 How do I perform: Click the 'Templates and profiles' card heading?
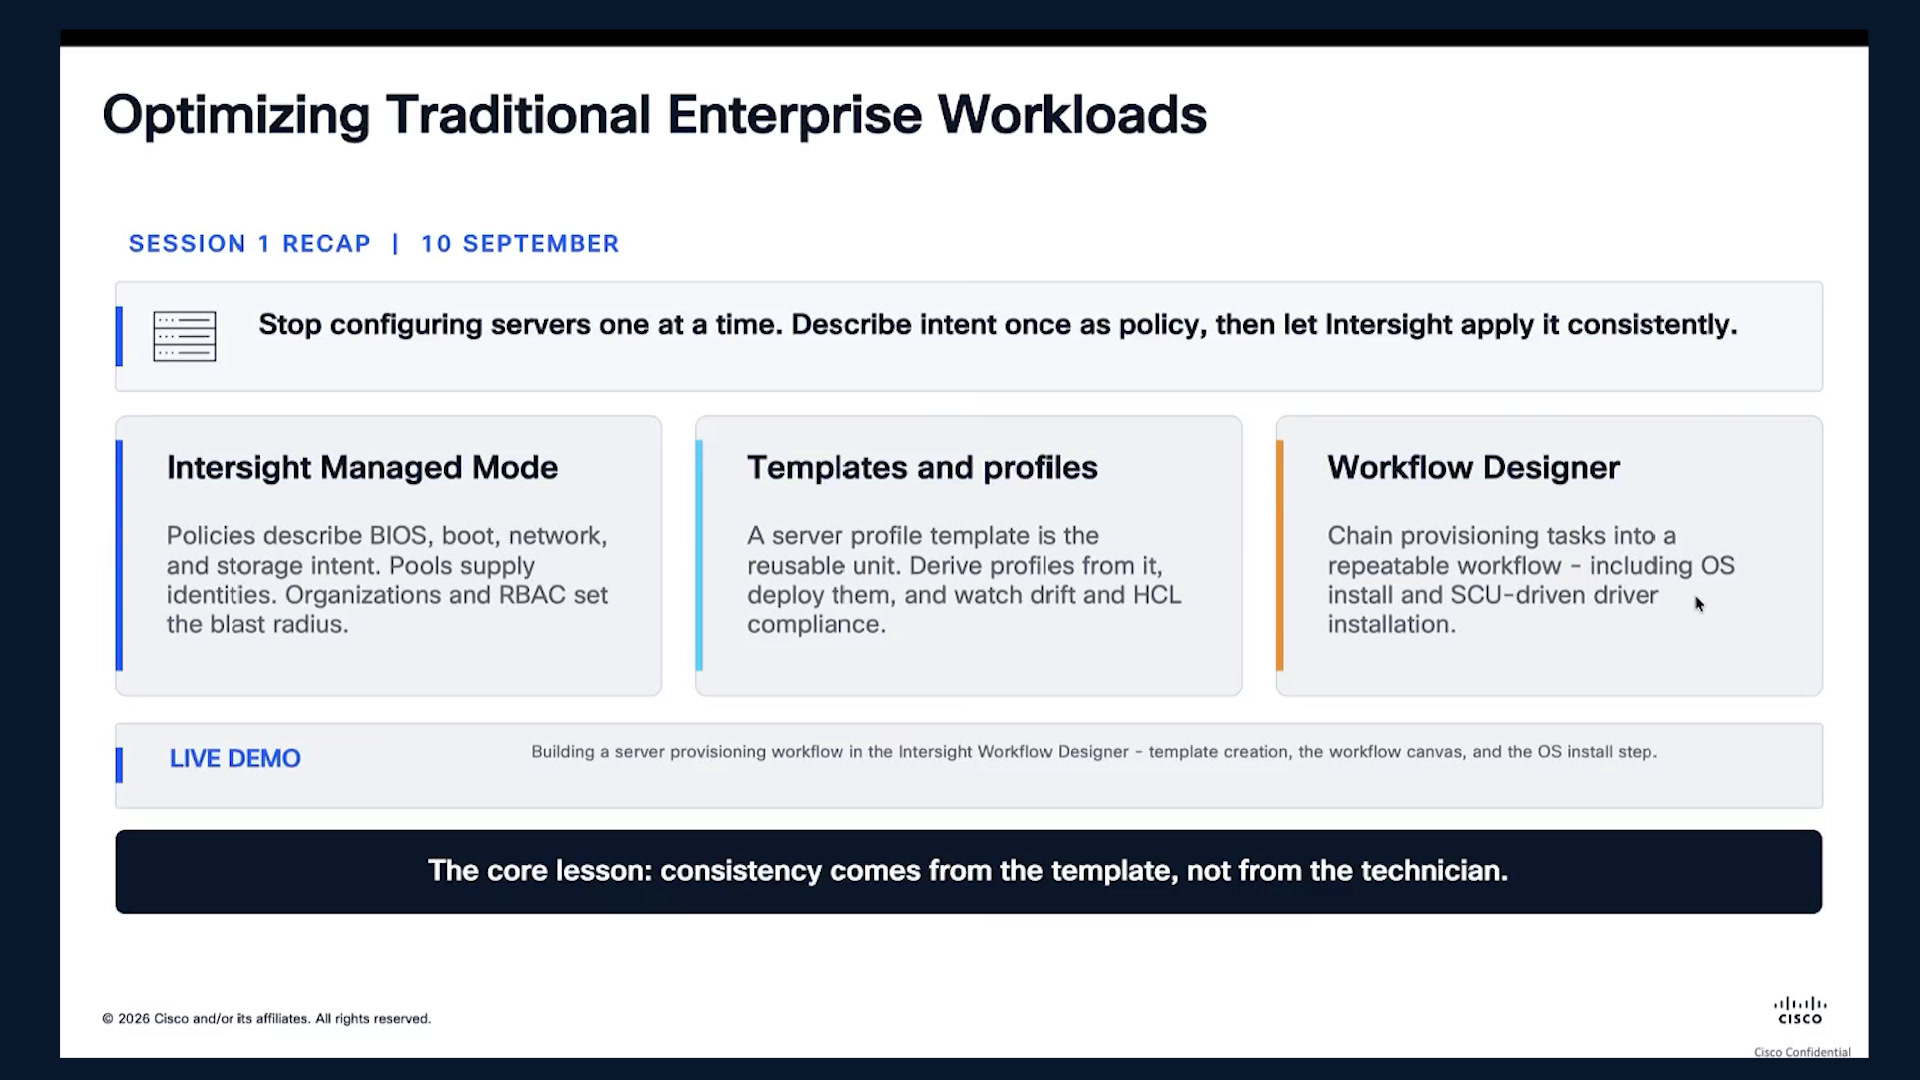[922, 468]
